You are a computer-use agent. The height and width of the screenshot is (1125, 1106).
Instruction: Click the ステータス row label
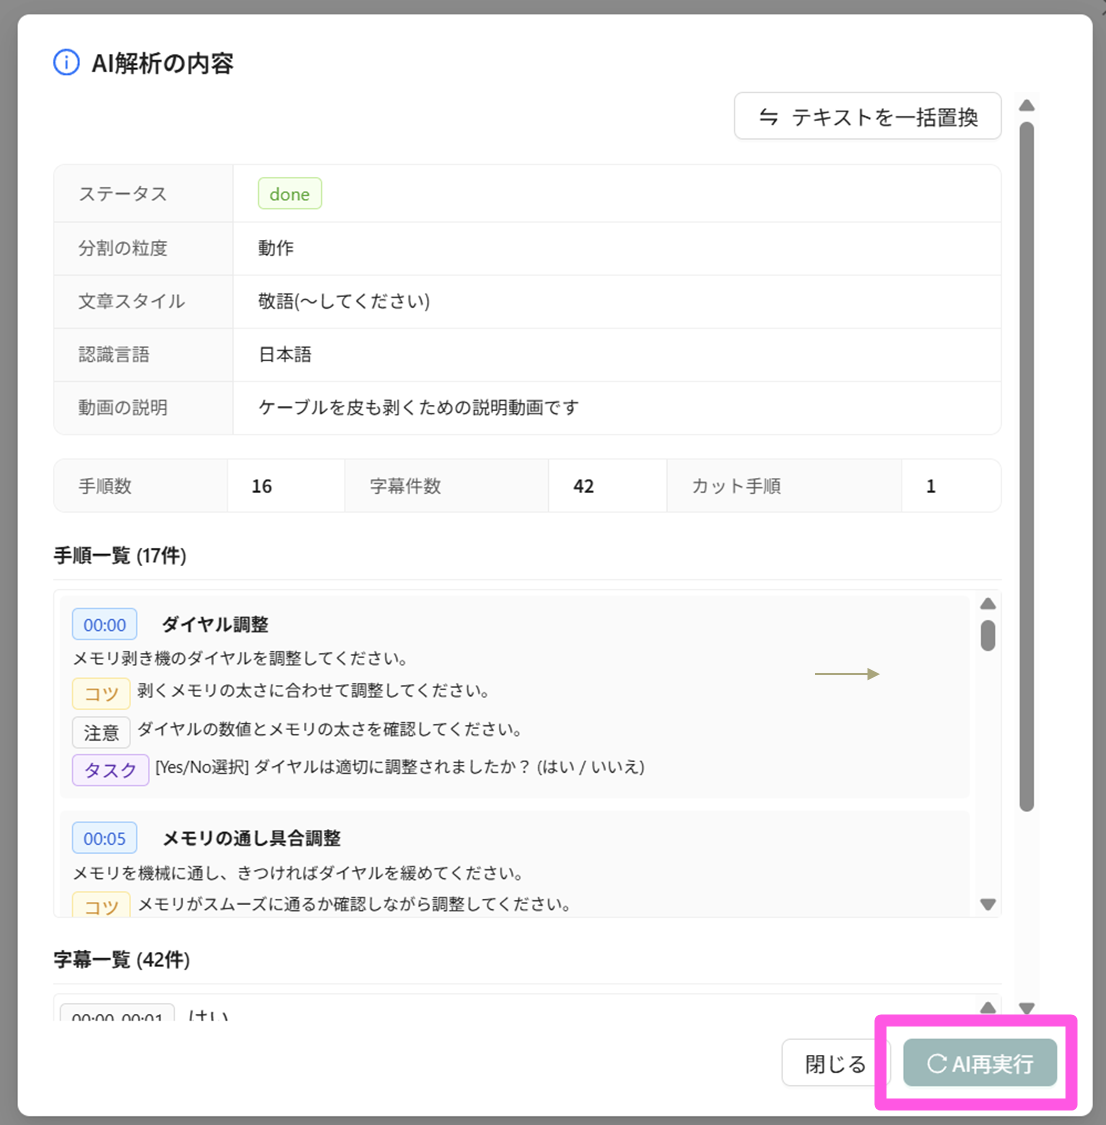click(123, 194)
